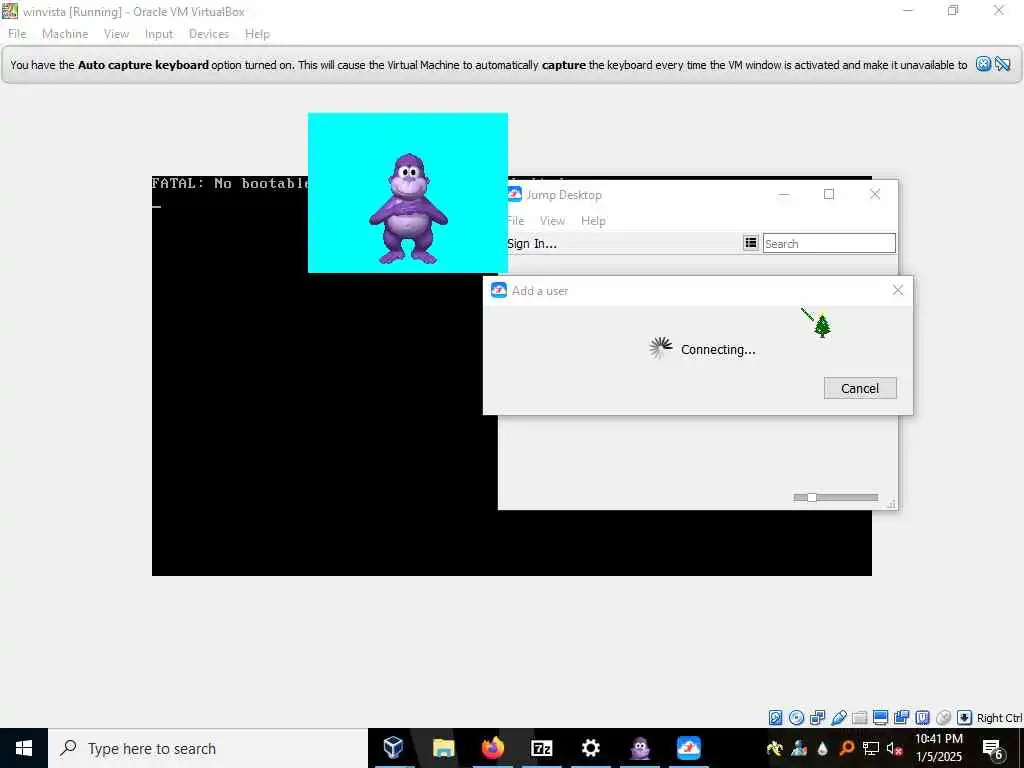Click the people icon in the system tray

click(x=799, y=748)
